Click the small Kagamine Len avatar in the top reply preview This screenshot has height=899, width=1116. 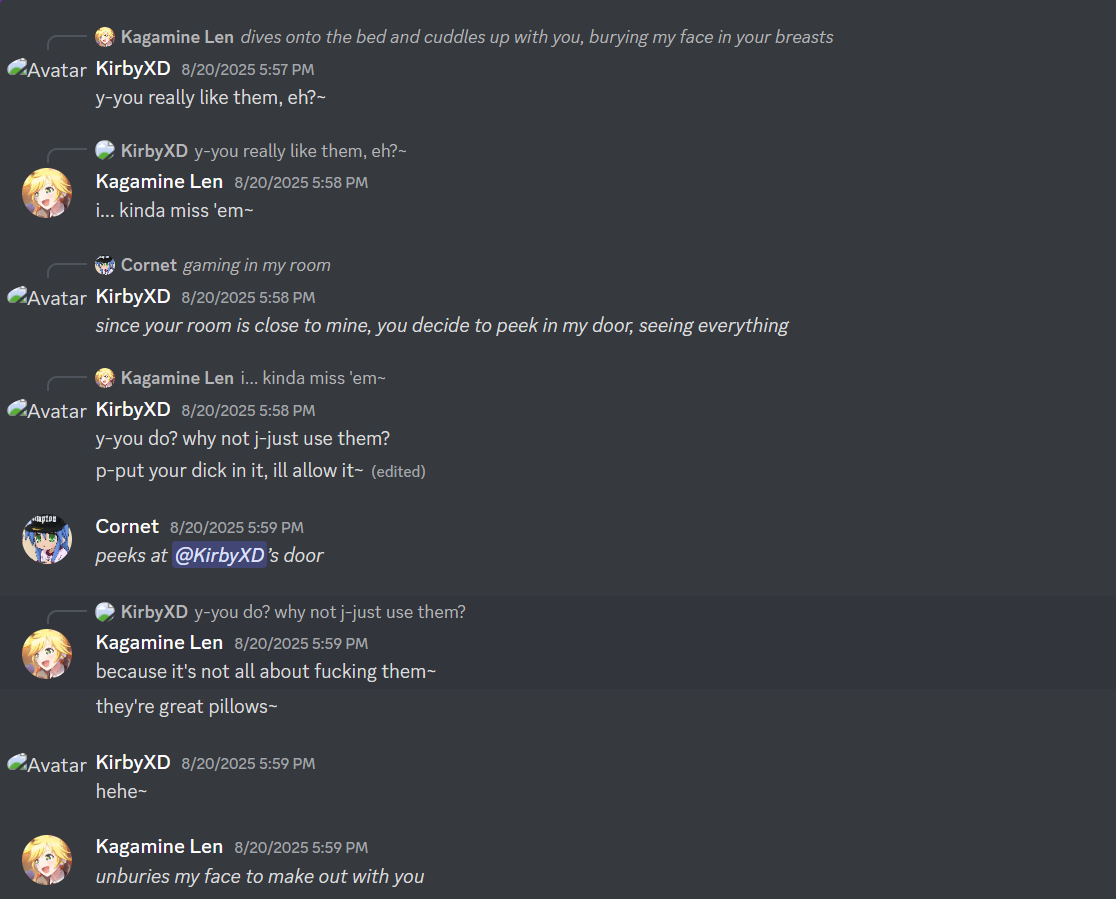click(x=105, y=37)
